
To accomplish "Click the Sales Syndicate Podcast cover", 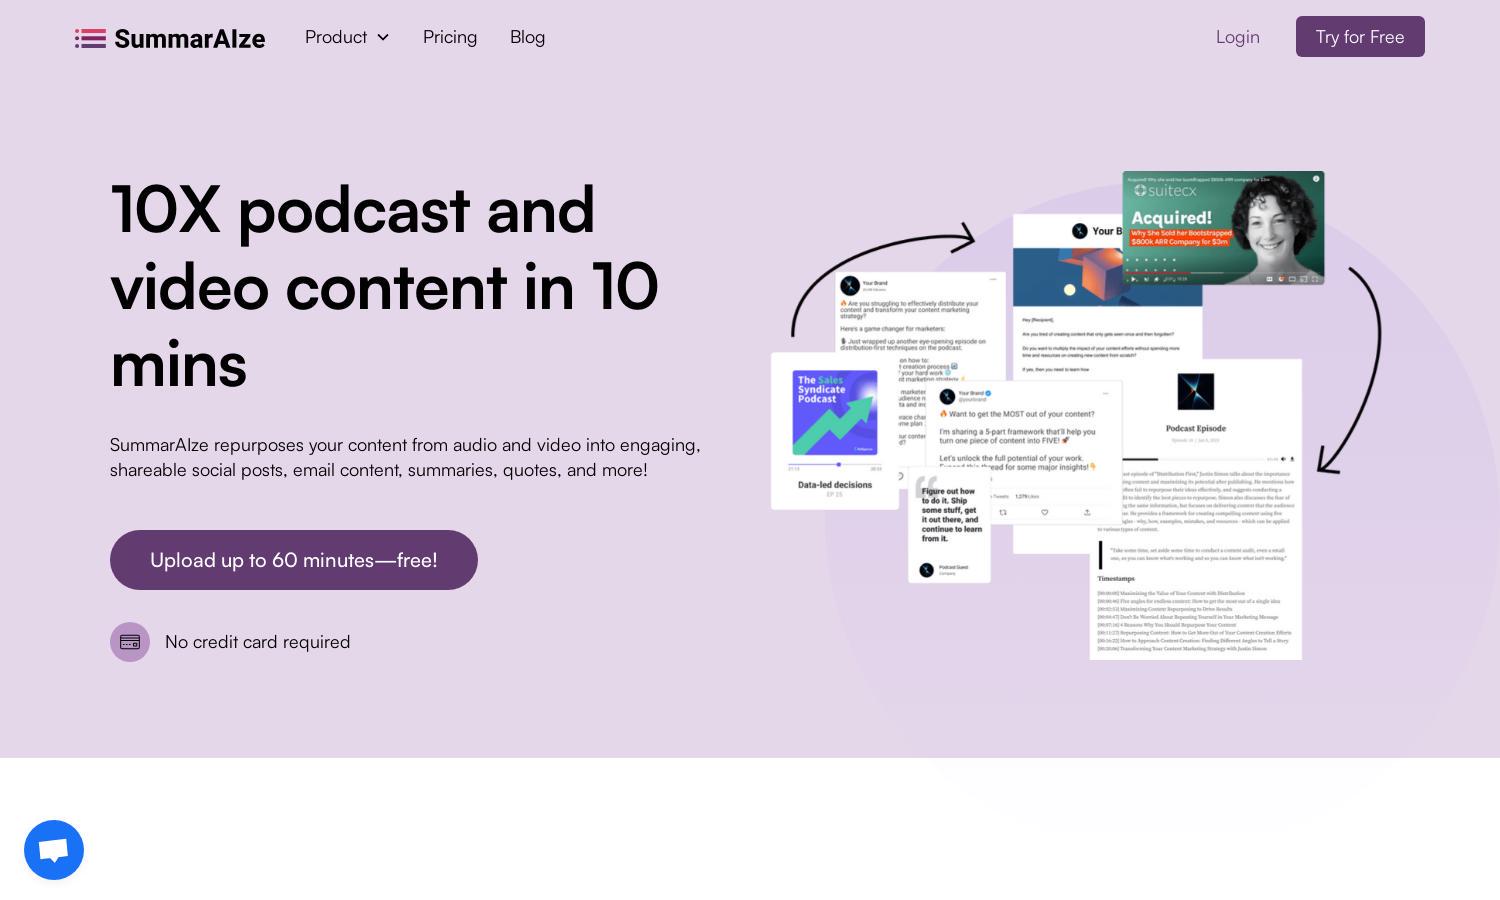I will (x=835, y=413).
